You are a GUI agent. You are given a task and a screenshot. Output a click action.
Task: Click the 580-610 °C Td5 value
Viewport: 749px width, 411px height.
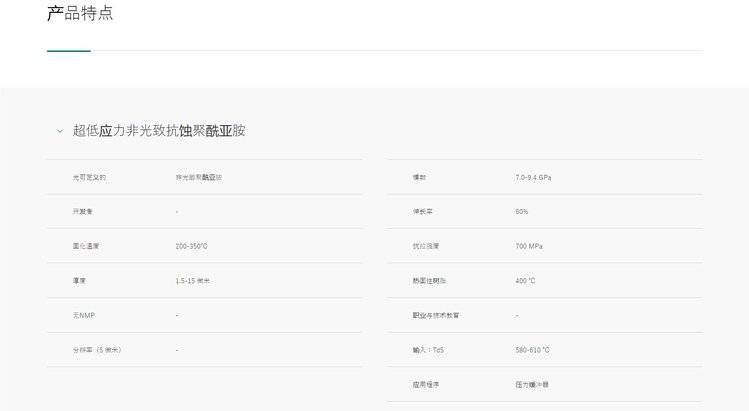click(532, 350)
